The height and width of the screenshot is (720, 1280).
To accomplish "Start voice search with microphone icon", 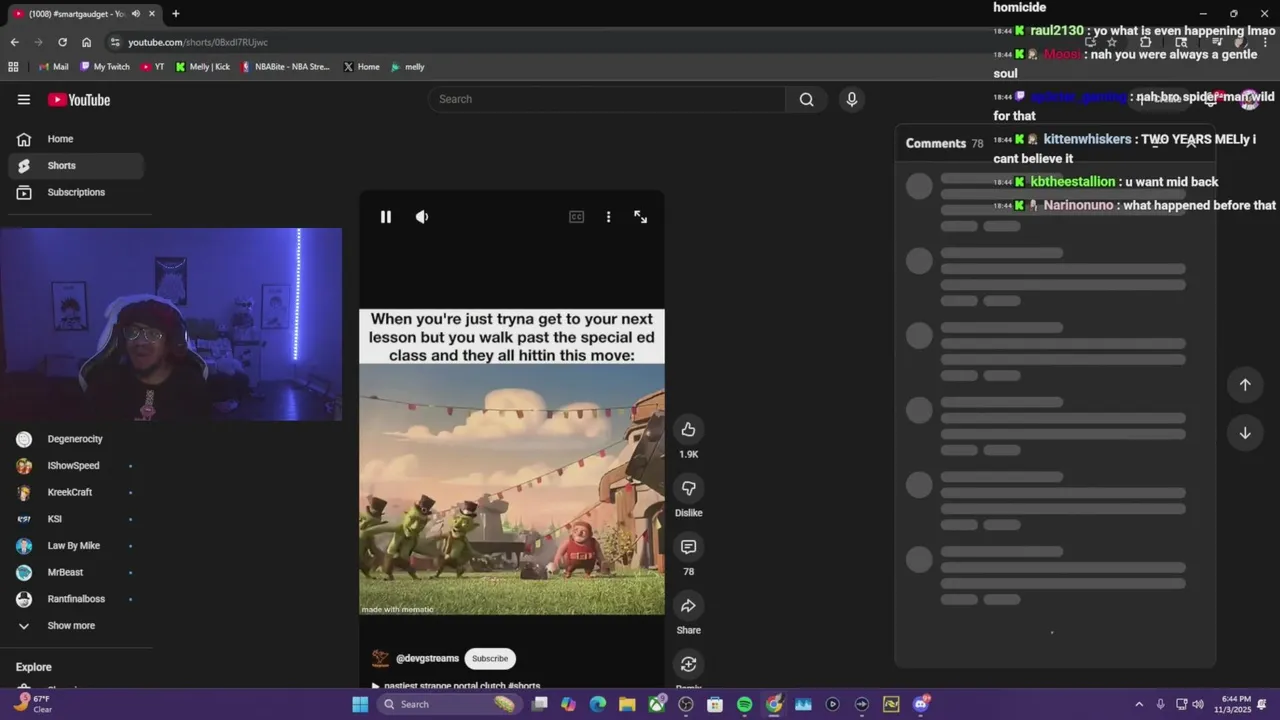I will coord(851,99).
